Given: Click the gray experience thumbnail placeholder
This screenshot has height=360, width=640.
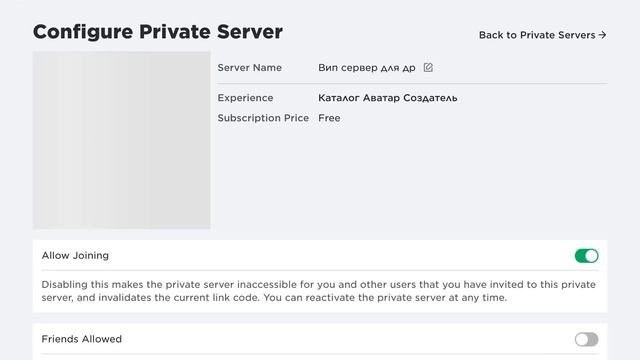Looking at the screenshot, I should [122, 140].
